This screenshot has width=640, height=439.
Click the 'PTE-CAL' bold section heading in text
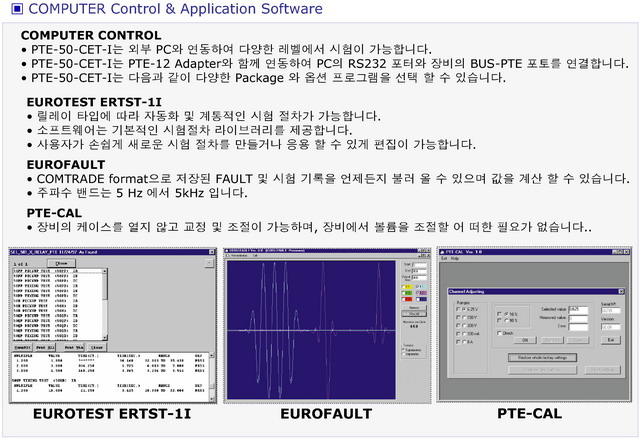point(54,213)
